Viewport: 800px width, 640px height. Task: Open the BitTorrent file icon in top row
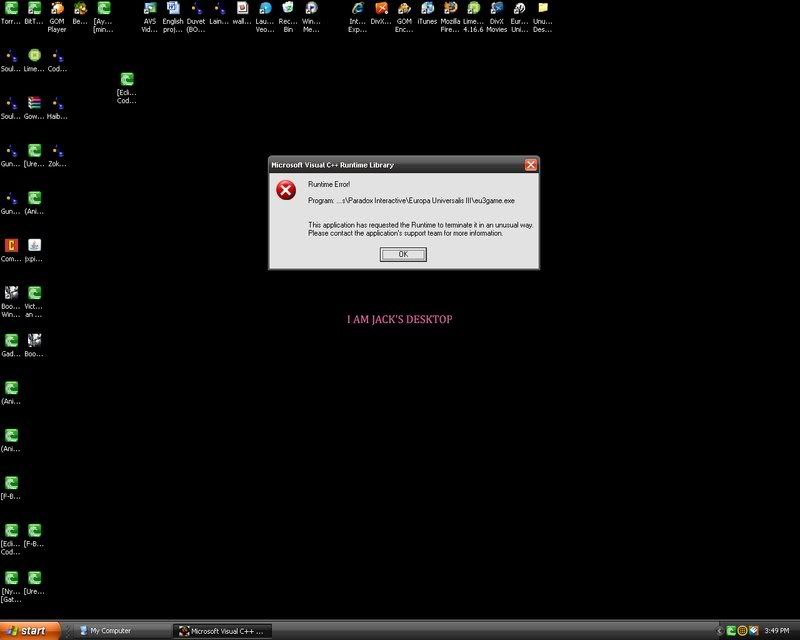pyautogui.click(x=34, y=13)
